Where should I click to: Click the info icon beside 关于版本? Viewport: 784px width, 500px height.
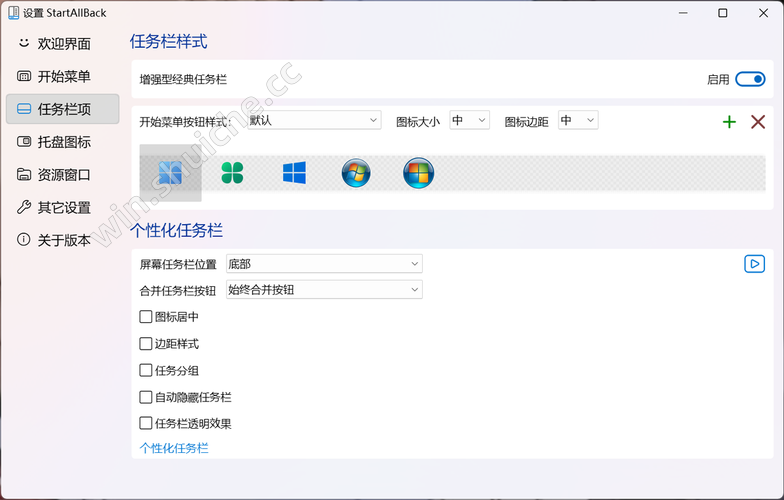(24, 240)
